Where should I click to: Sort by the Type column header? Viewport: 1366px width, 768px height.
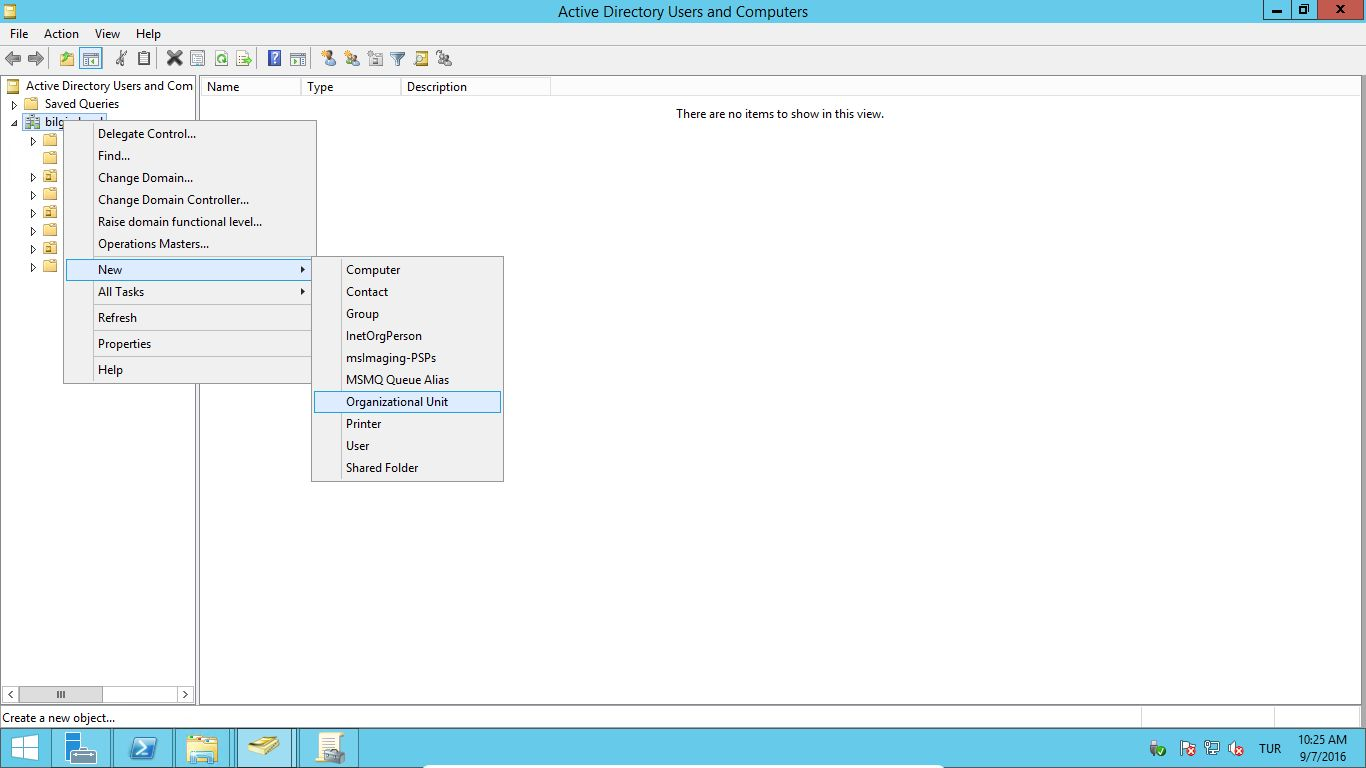[x=351, y=87]
